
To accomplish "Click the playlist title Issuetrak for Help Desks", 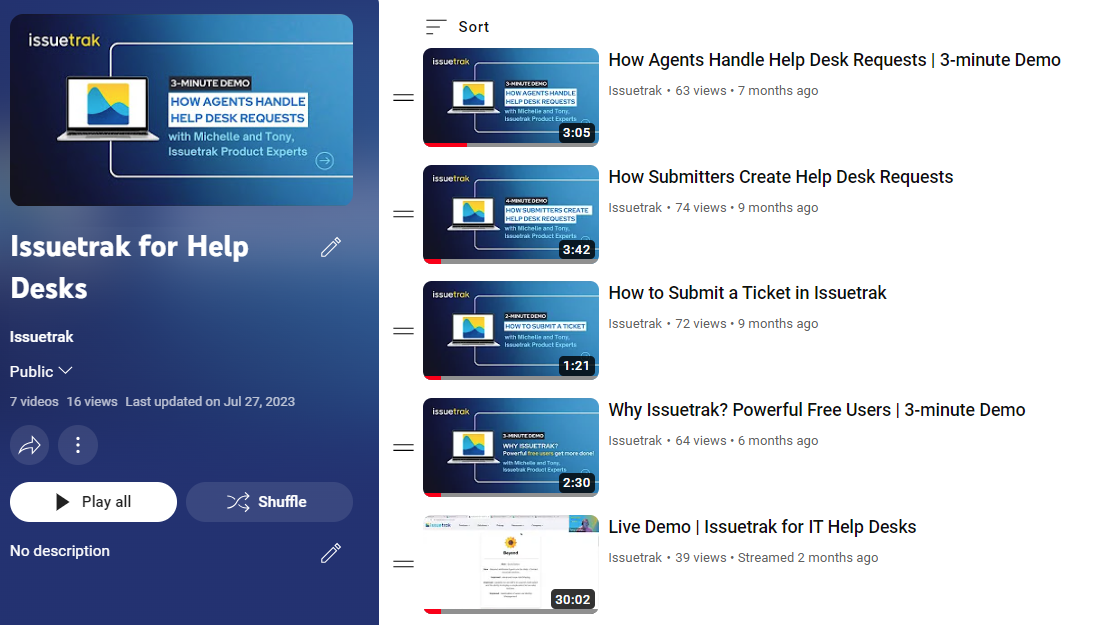I will coord(130,268).
